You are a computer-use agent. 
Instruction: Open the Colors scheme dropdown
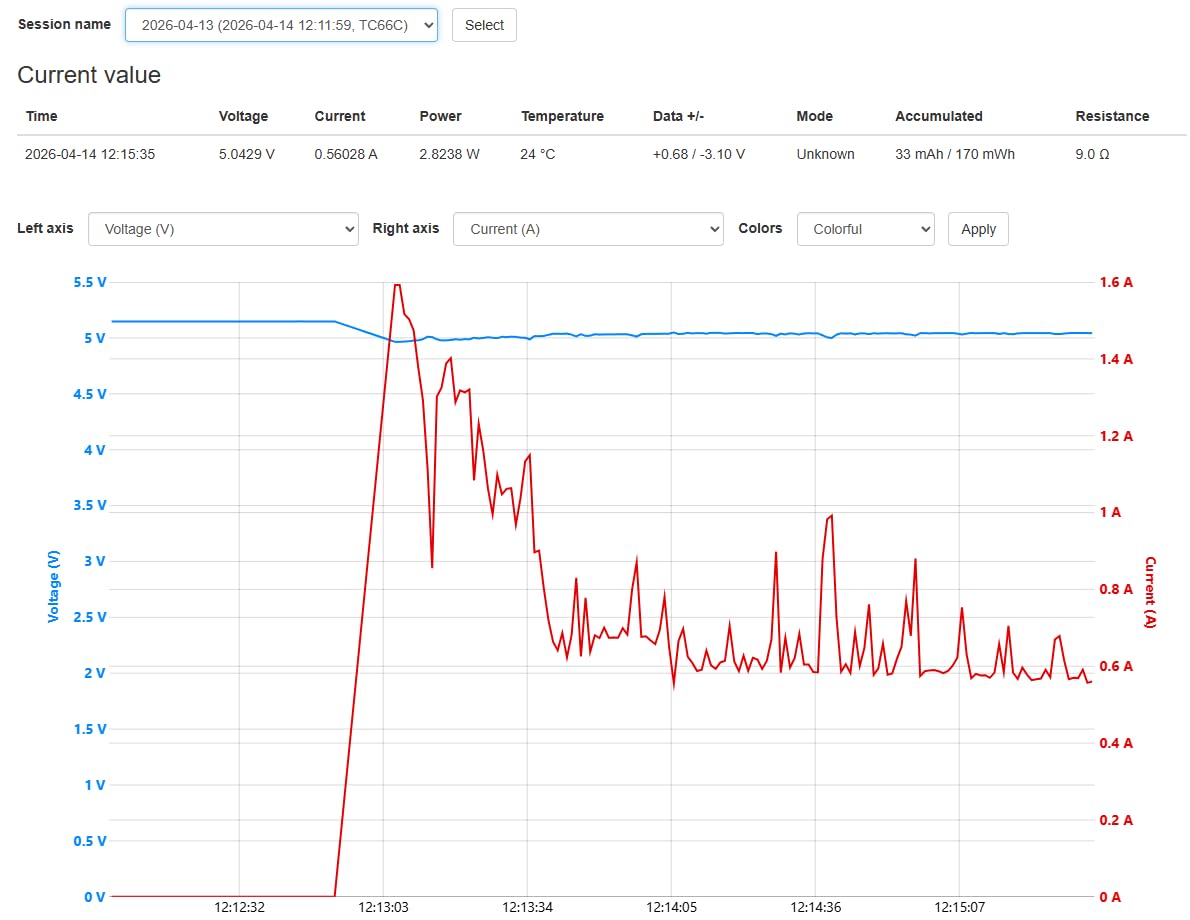[865, 229]
